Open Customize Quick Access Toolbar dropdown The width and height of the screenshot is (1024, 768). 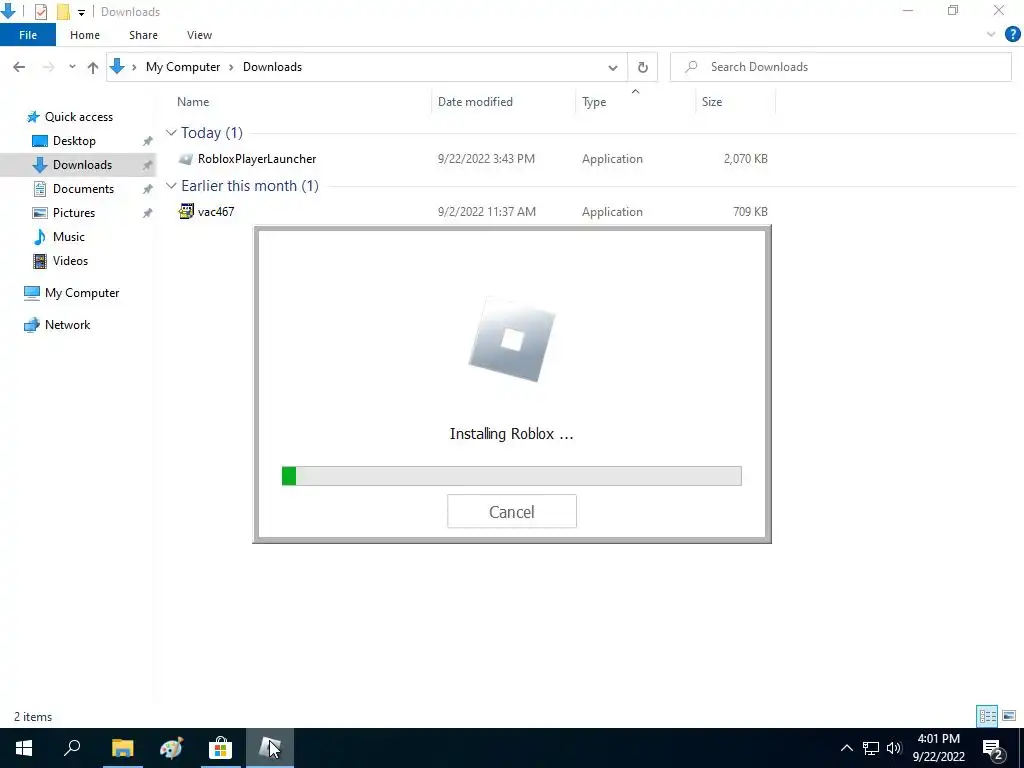coord(81,12)
